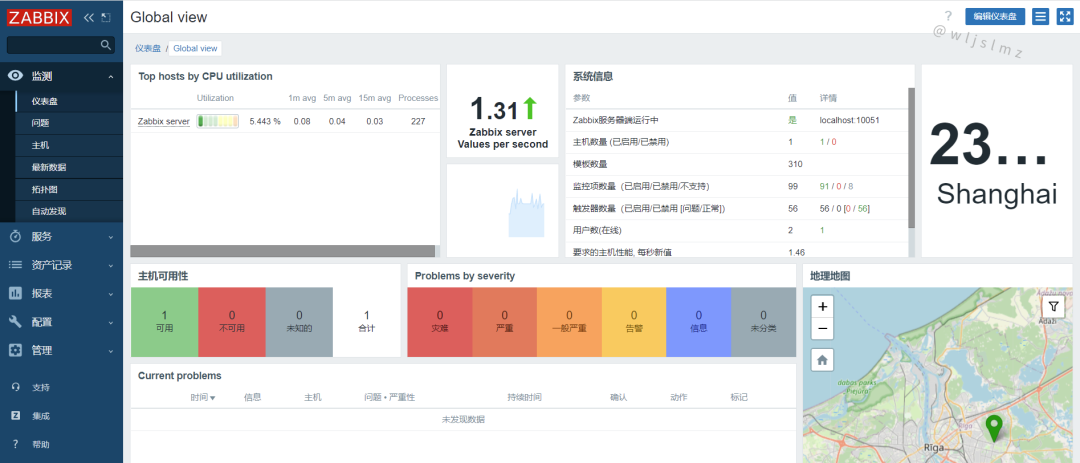Click the grey 未知的 availability tile
This screenshot has height=463, width=1080.
[x=300, y=322]
